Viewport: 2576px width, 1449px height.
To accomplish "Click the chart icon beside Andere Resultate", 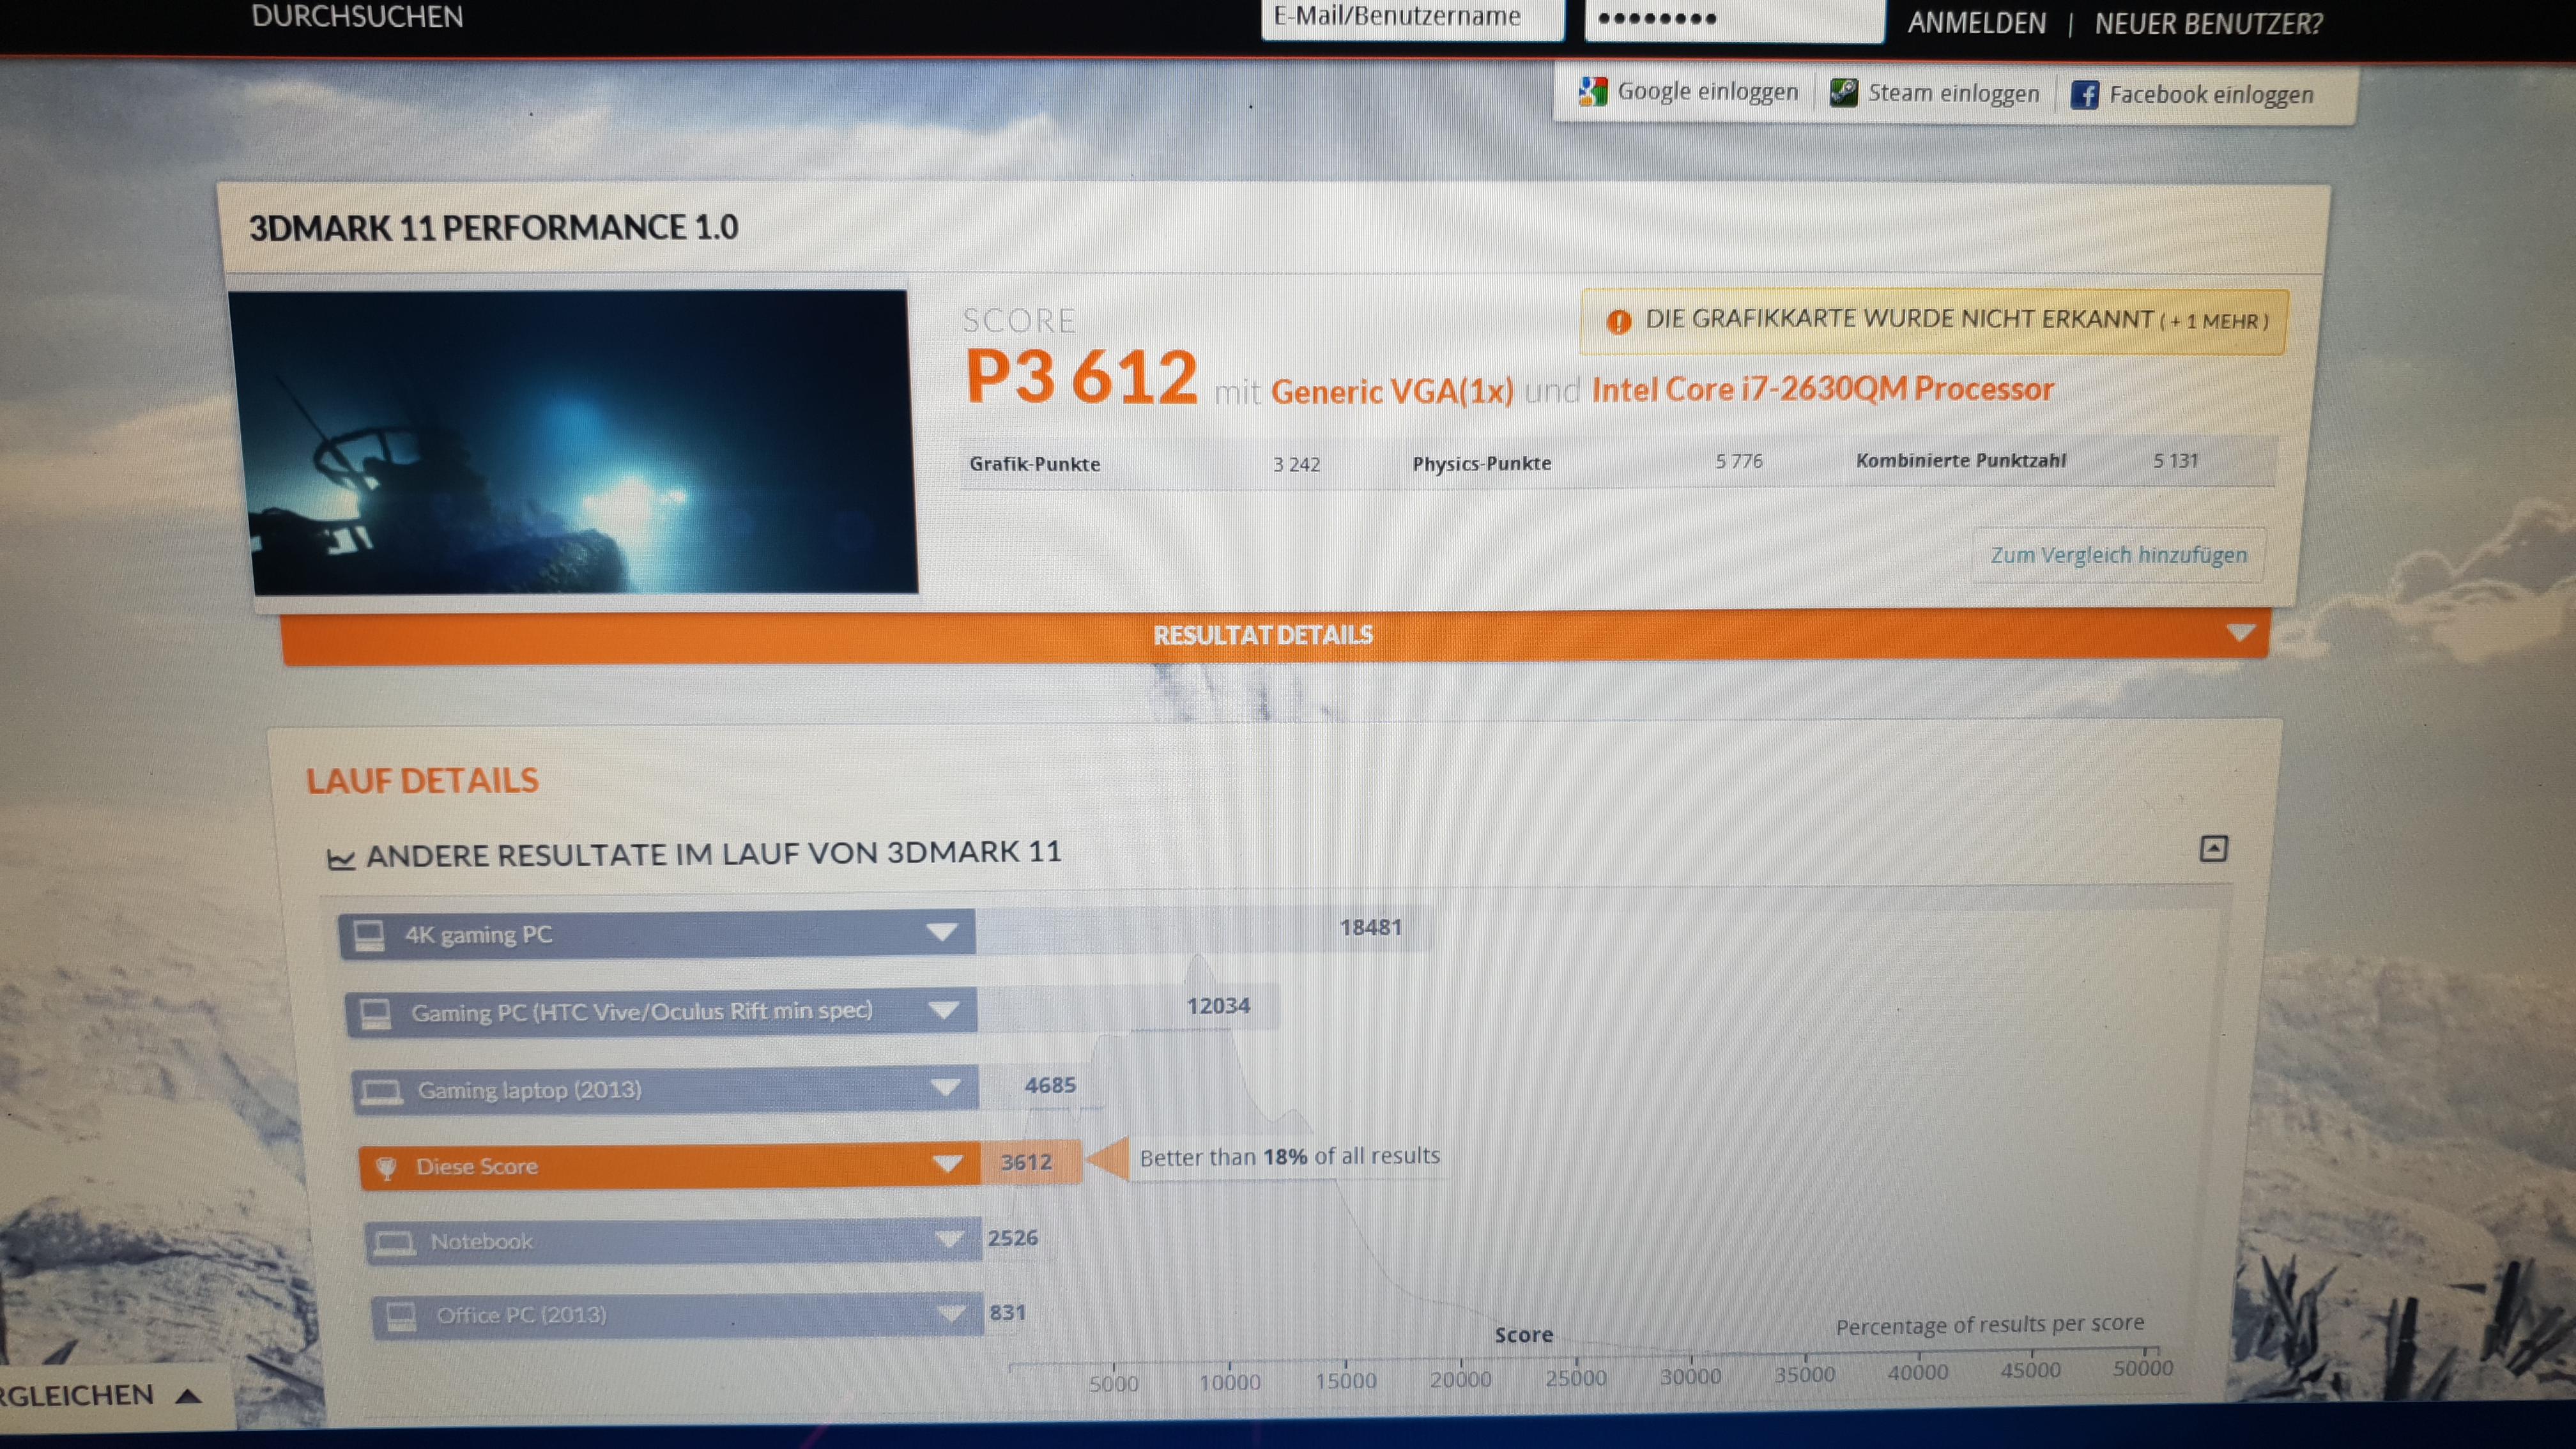I will 341,859.
